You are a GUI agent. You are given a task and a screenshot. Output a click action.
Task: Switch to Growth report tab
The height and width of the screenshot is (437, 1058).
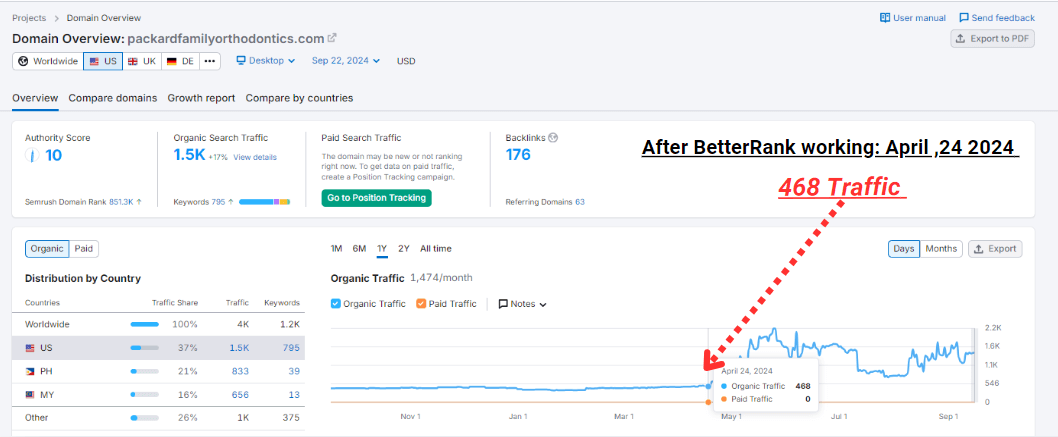201,98
